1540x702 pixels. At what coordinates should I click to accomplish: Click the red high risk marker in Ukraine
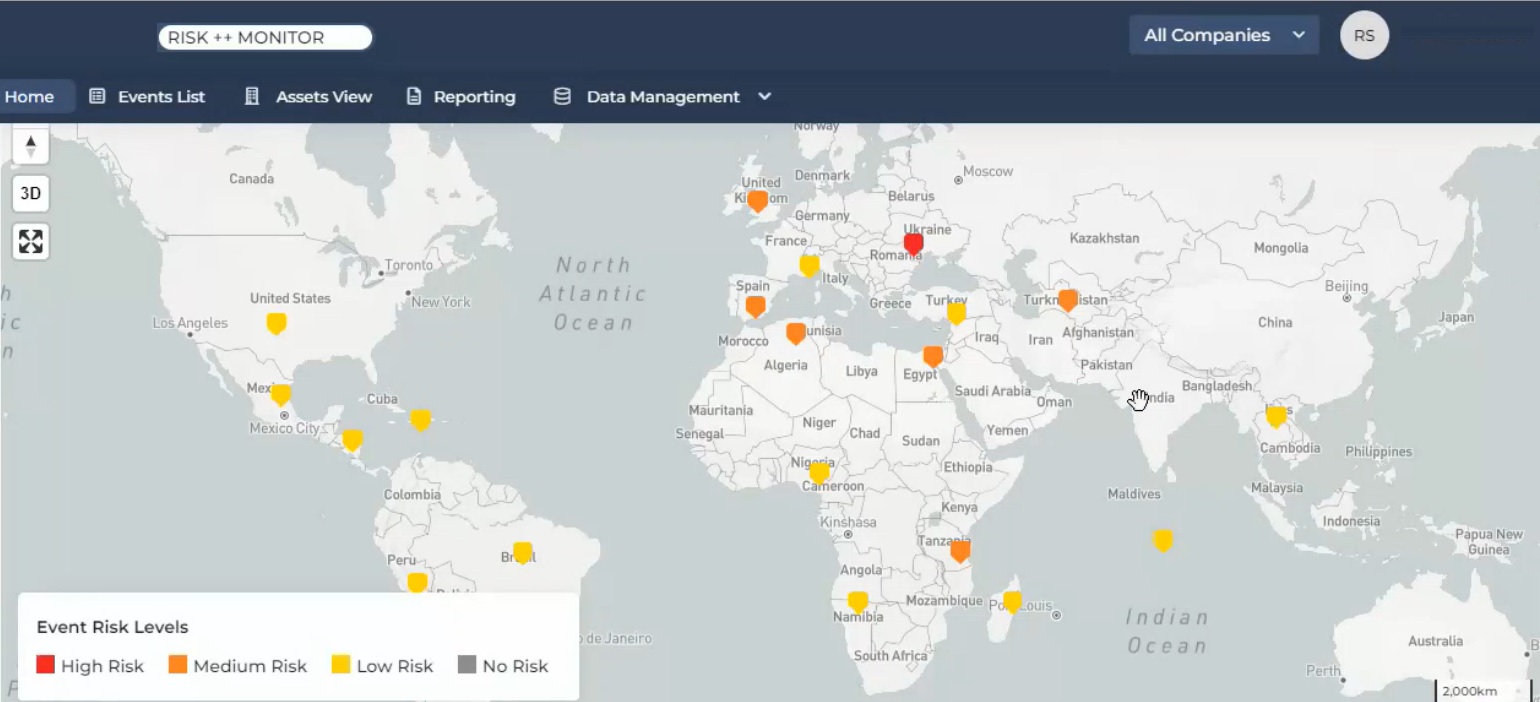pos(913,243)
